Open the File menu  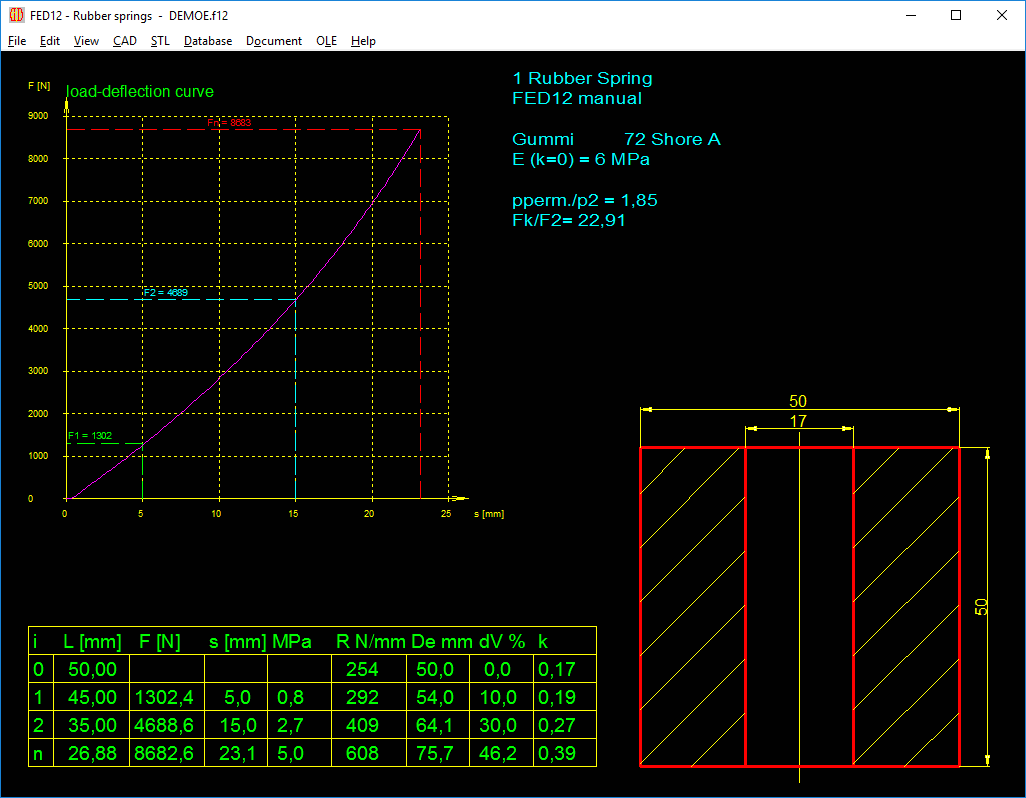click(17, 41)
